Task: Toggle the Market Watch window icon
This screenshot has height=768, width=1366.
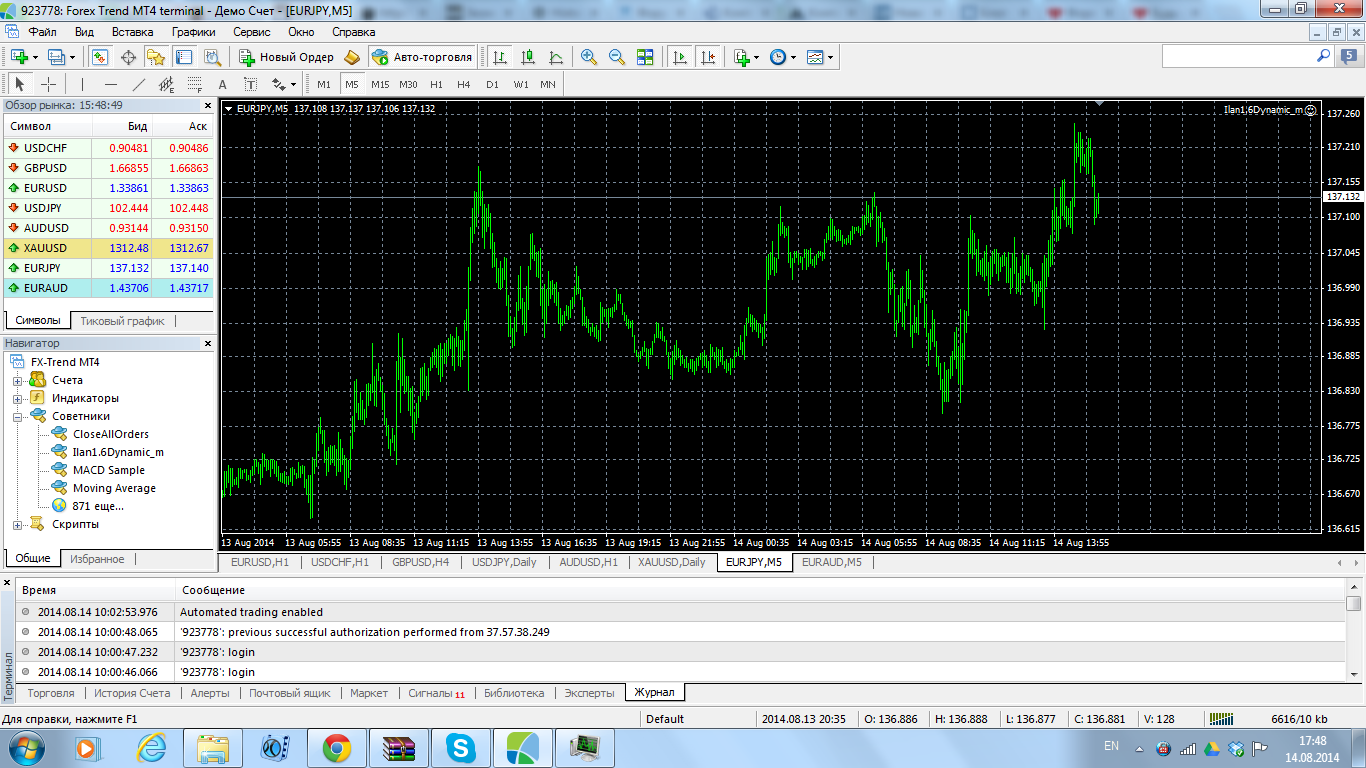Action: coord(100,57)
